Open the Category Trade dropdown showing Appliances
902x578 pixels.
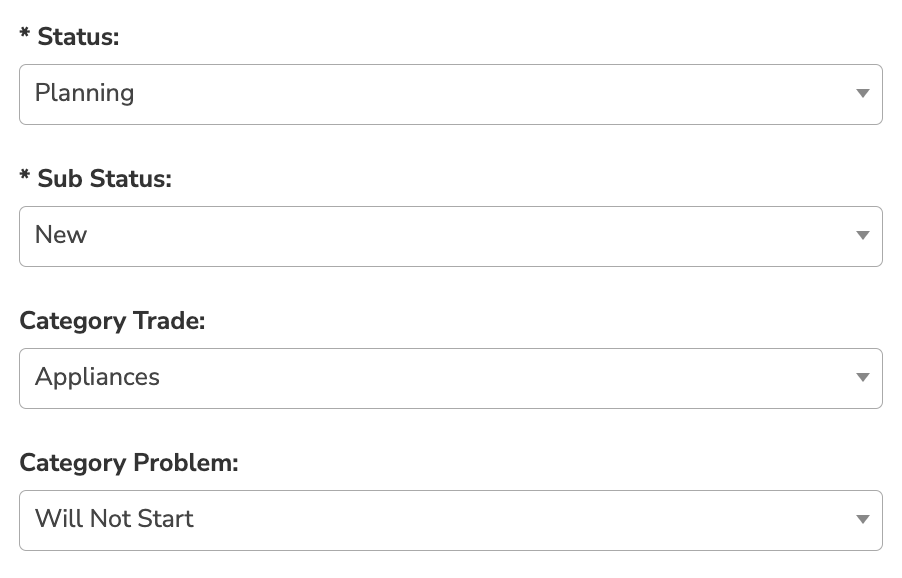point(450,378)
